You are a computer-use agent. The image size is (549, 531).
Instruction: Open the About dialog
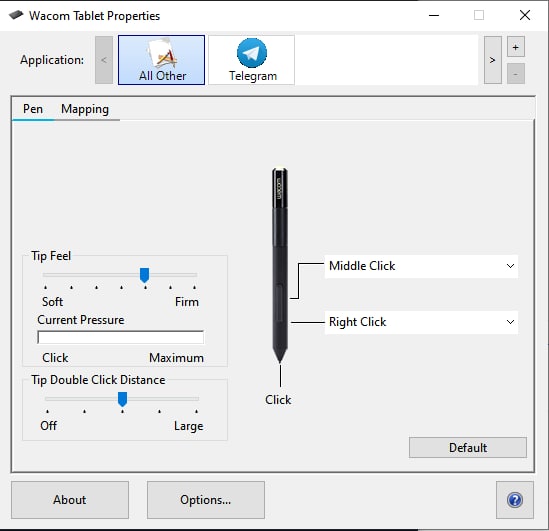(70, 499)
